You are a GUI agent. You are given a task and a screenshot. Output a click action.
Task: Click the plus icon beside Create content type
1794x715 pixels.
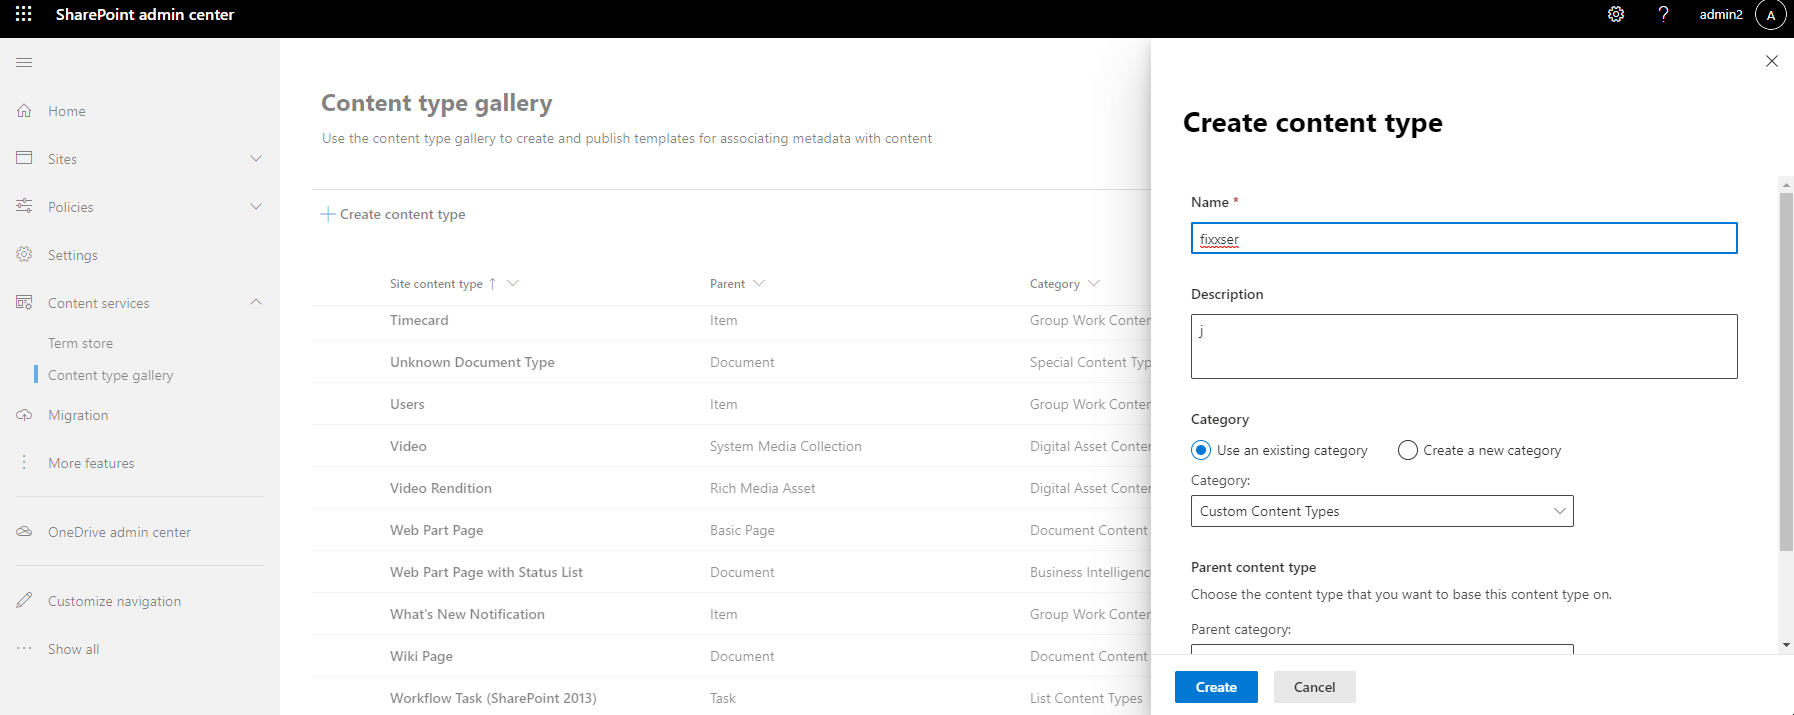click(327, 214)
